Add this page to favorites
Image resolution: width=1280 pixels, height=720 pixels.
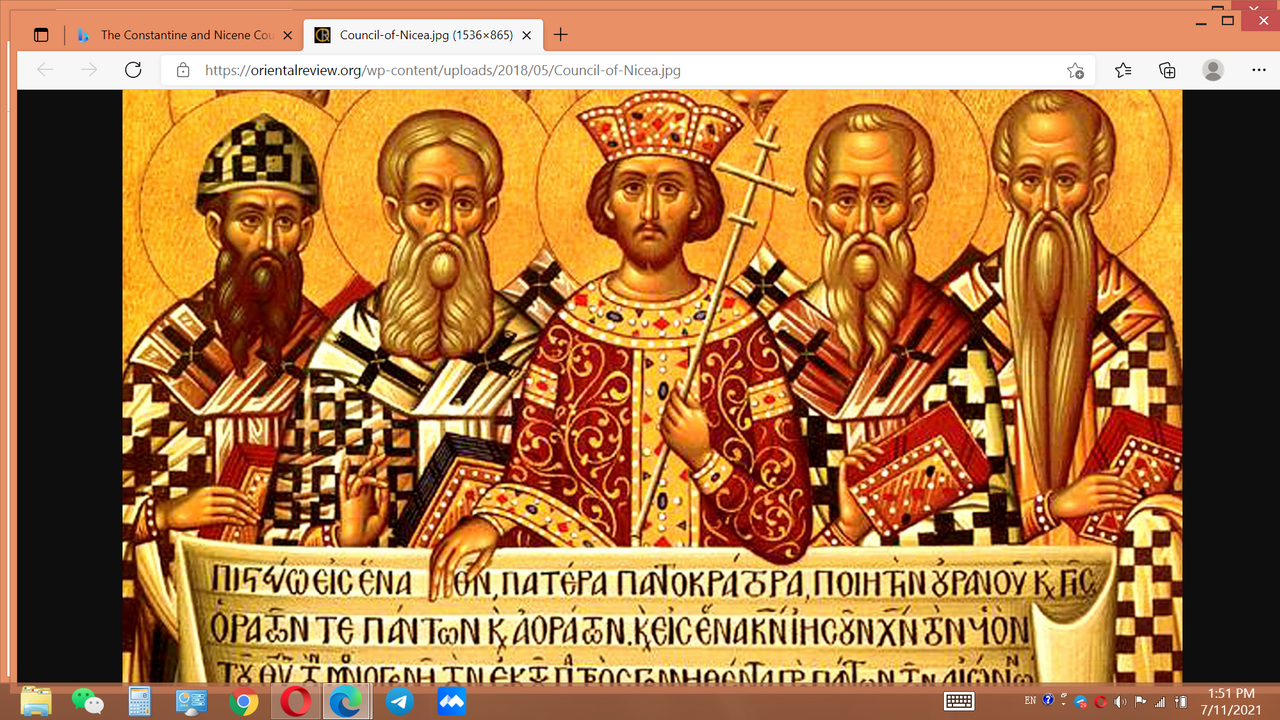click(x=1075, y=70)
